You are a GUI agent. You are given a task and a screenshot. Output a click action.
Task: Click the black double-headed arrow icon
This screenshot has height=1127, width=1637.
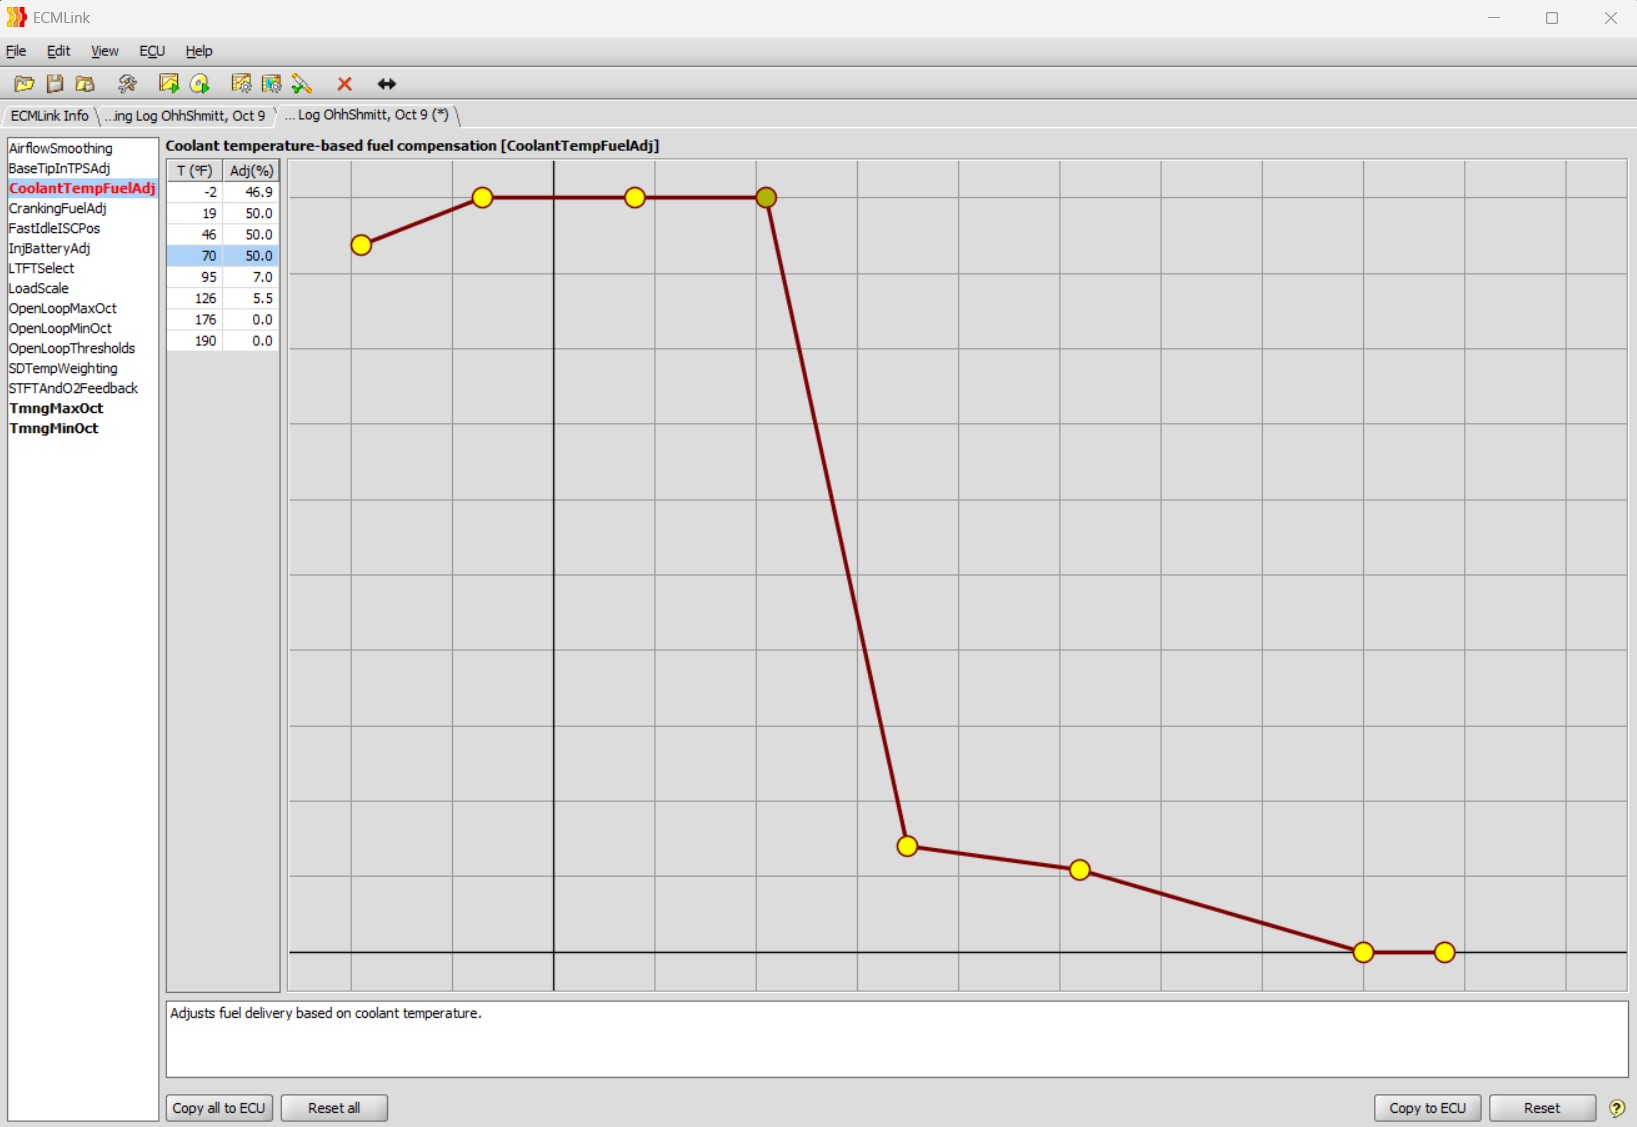387,84
